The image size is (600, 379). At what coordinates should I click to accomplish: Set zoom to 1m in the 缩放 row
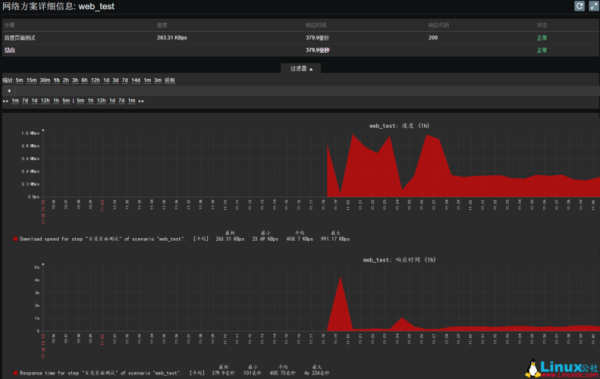[x=147, y=80]
